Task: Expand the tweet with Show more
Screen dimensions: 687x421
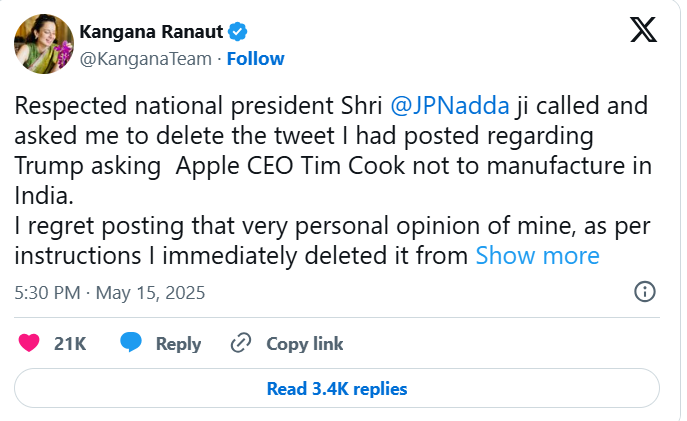Action: tap(537, 255)
